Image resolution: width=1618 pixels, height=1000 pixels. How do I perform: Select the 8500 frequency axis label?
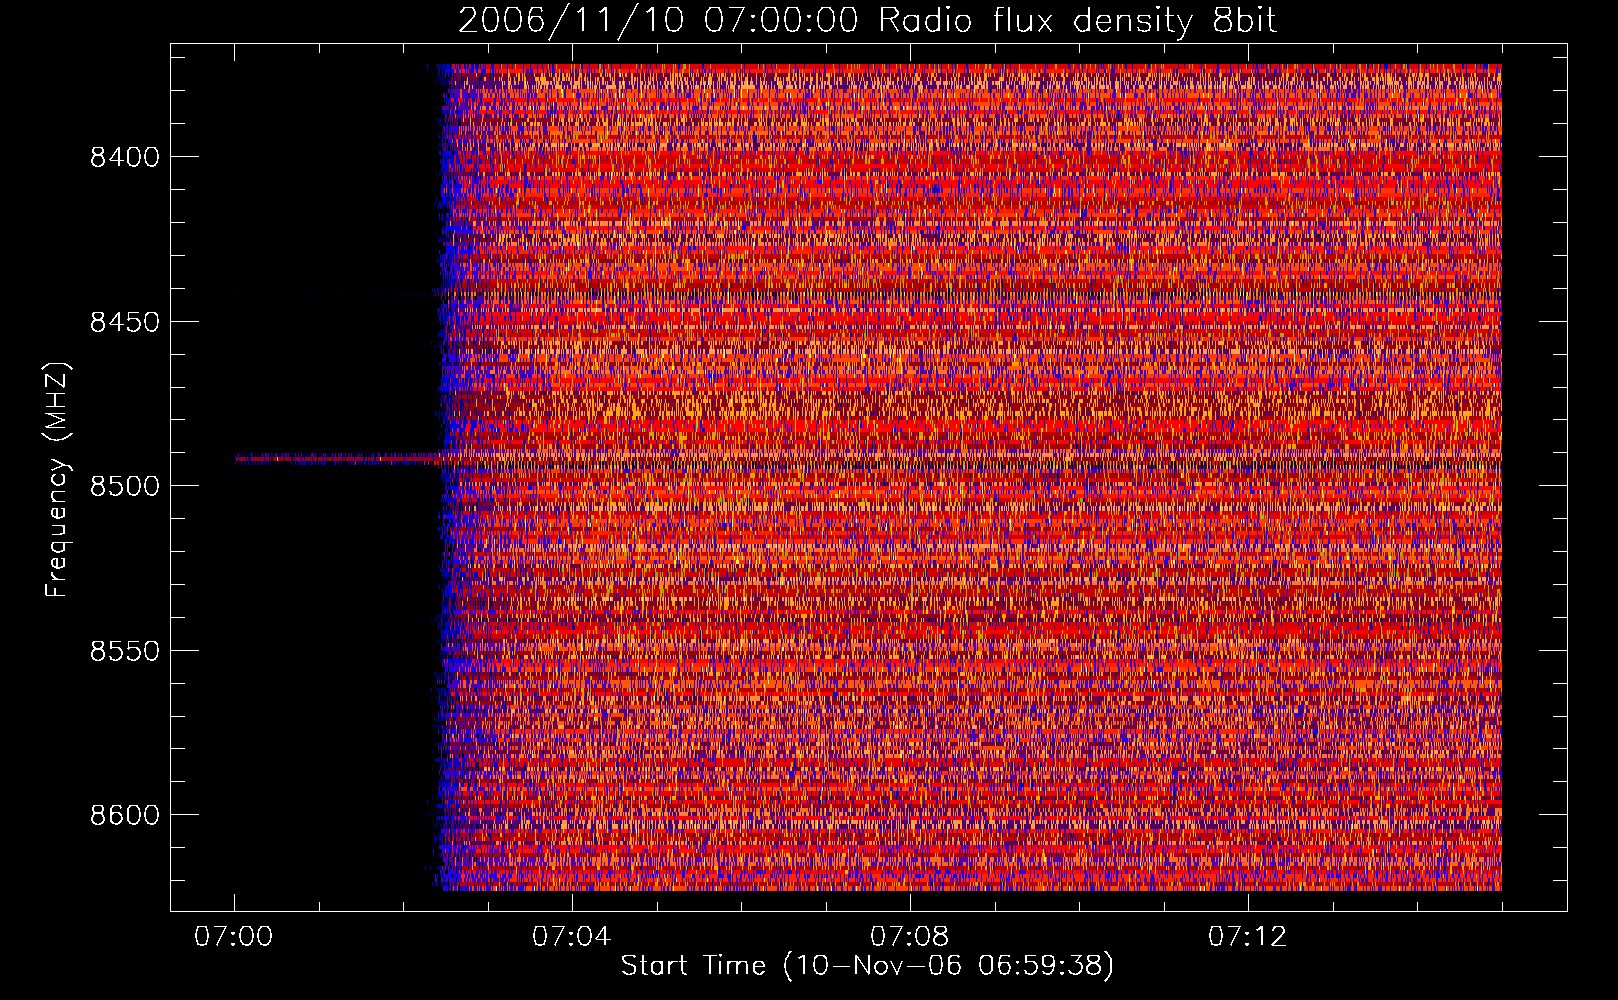pyautogui.click(x=124, y=486)
